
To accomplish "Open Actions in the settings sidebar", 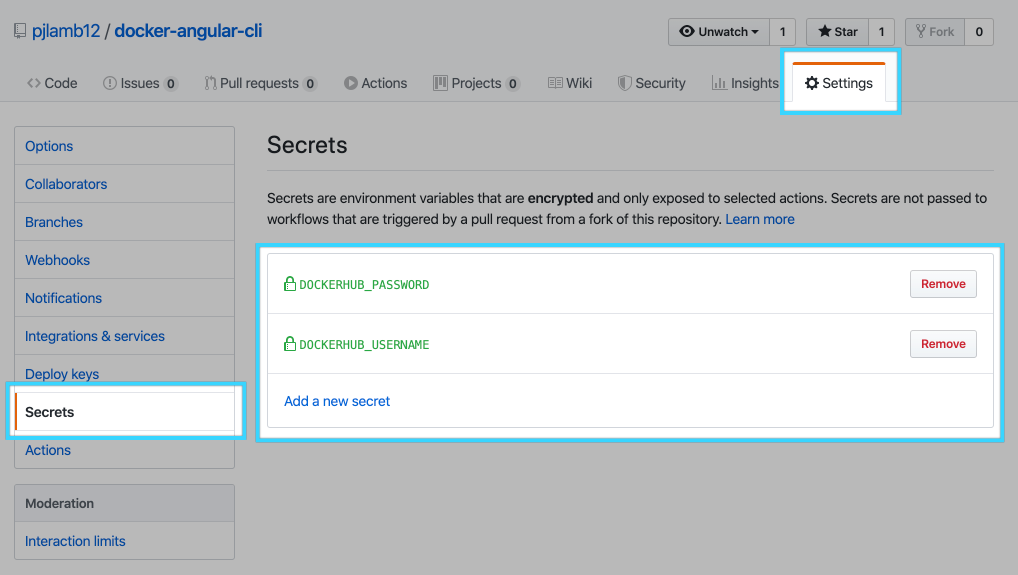I will tap(124, 450).
